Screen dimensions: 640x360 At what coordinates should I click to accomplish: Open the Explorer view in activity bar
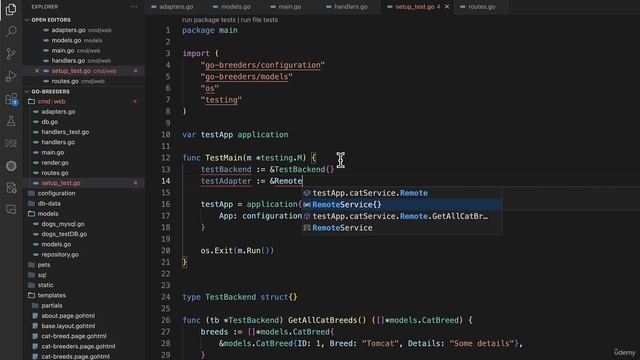[x=11, y=9]
